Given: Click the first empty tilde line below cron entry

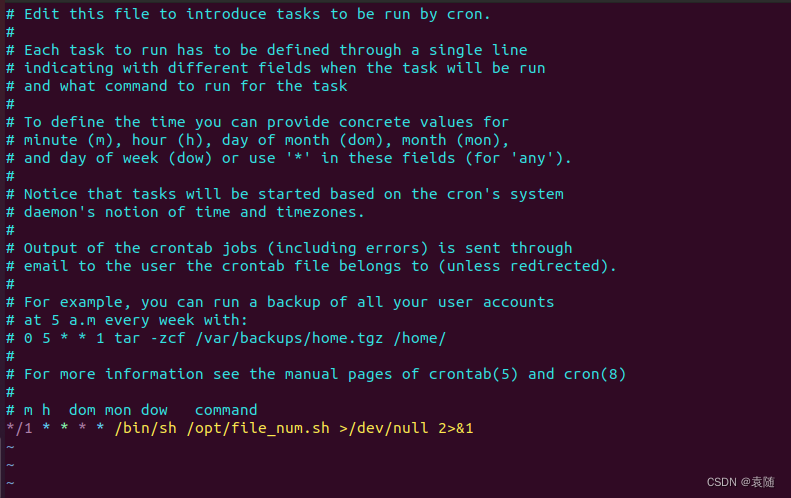Looking at the screenshot, I should (10, 447).
